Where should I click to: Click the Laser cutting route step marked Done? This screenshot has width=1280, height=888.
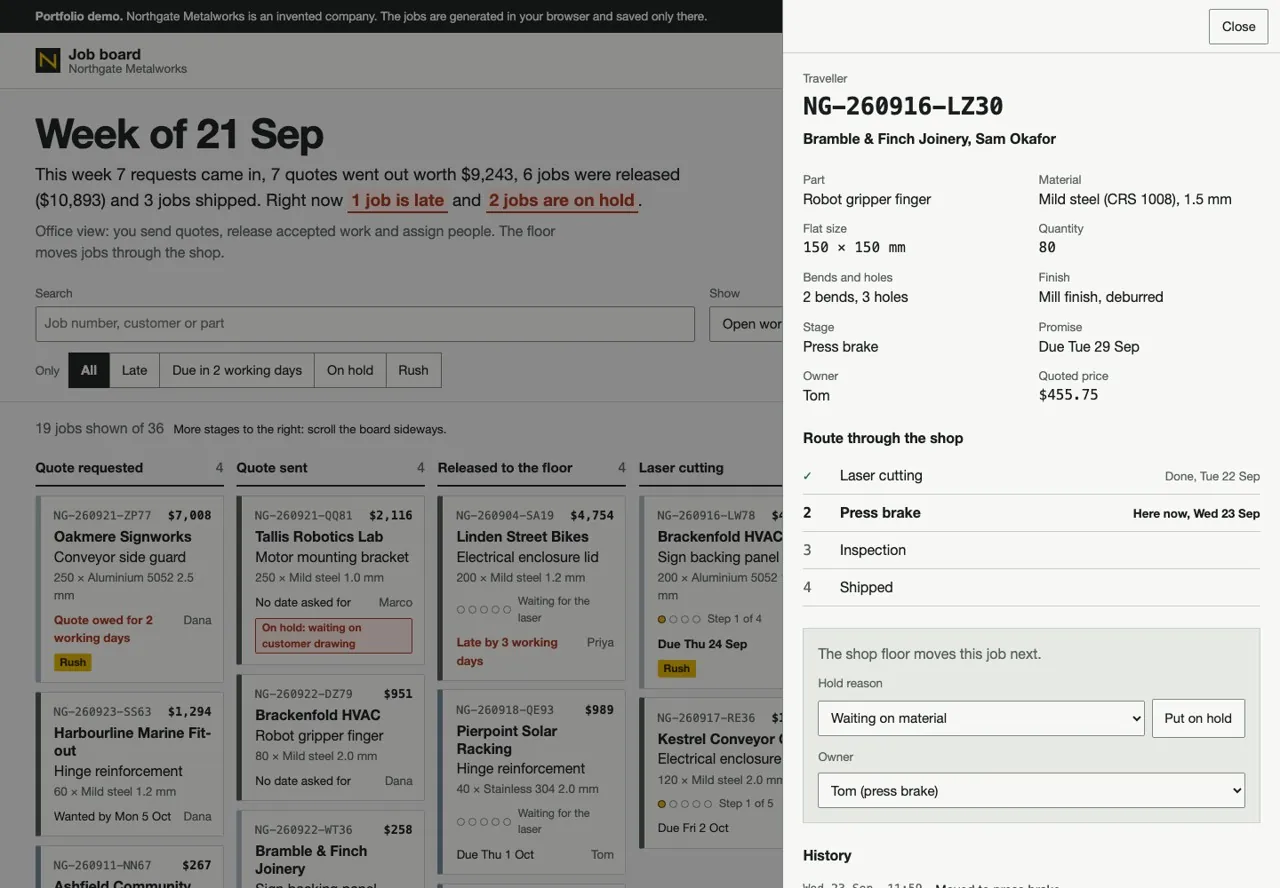tap(1031, 476)
